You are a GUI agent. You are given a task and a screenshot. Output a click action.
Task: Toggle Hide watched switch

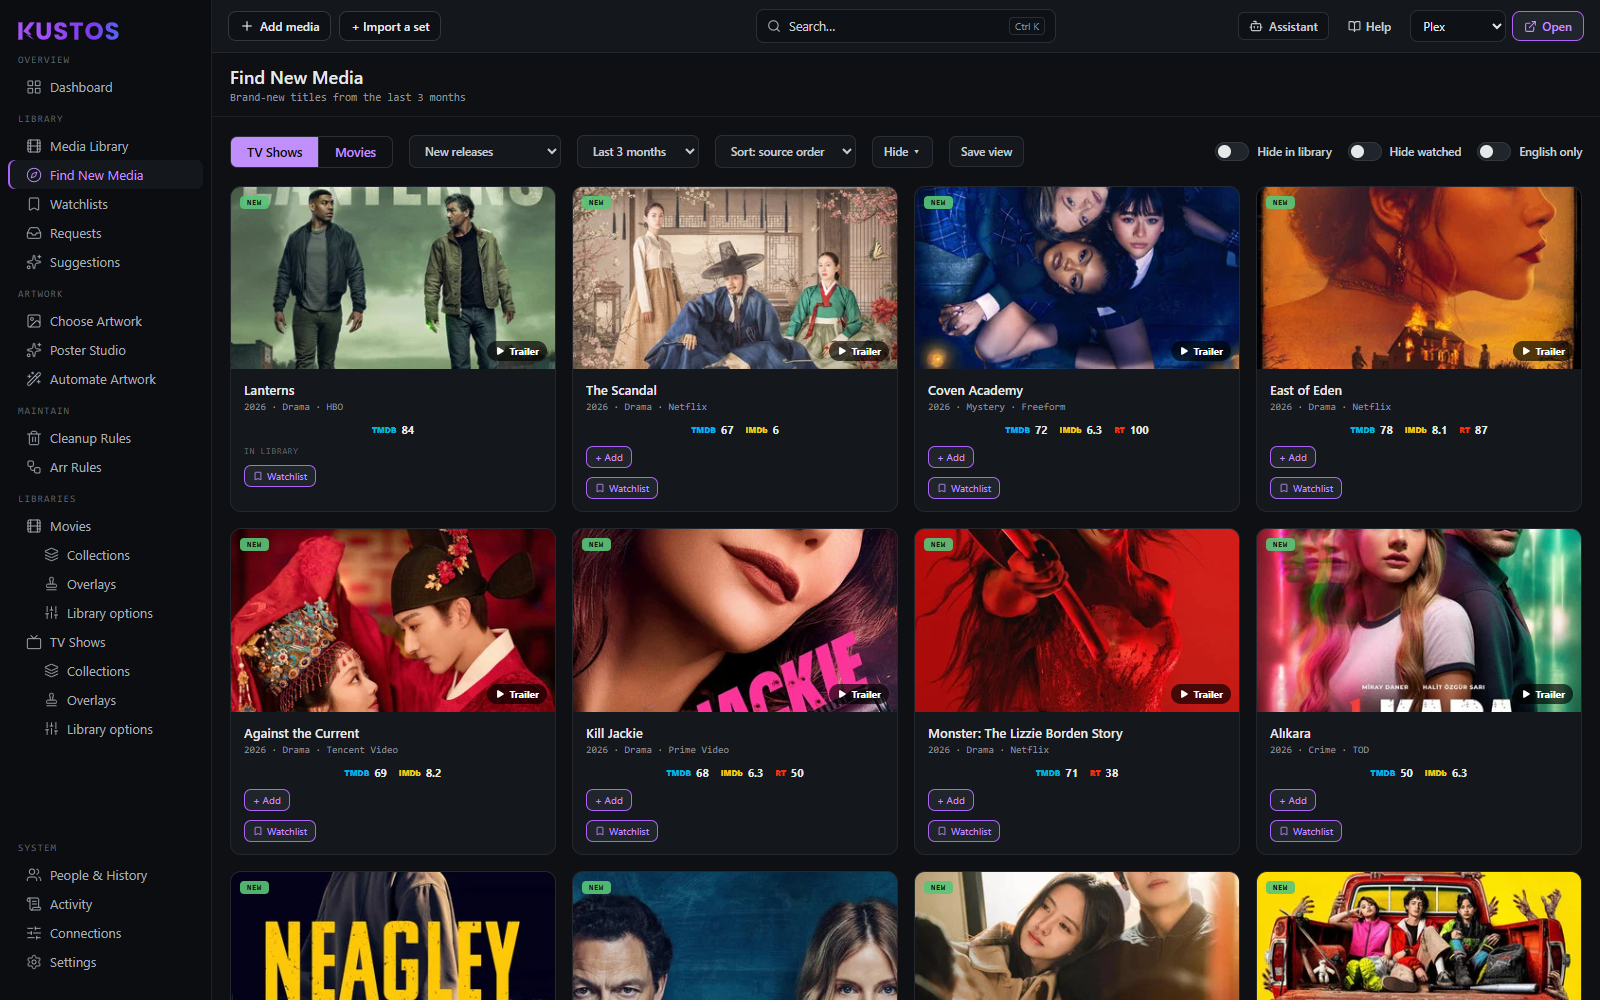1364,151
